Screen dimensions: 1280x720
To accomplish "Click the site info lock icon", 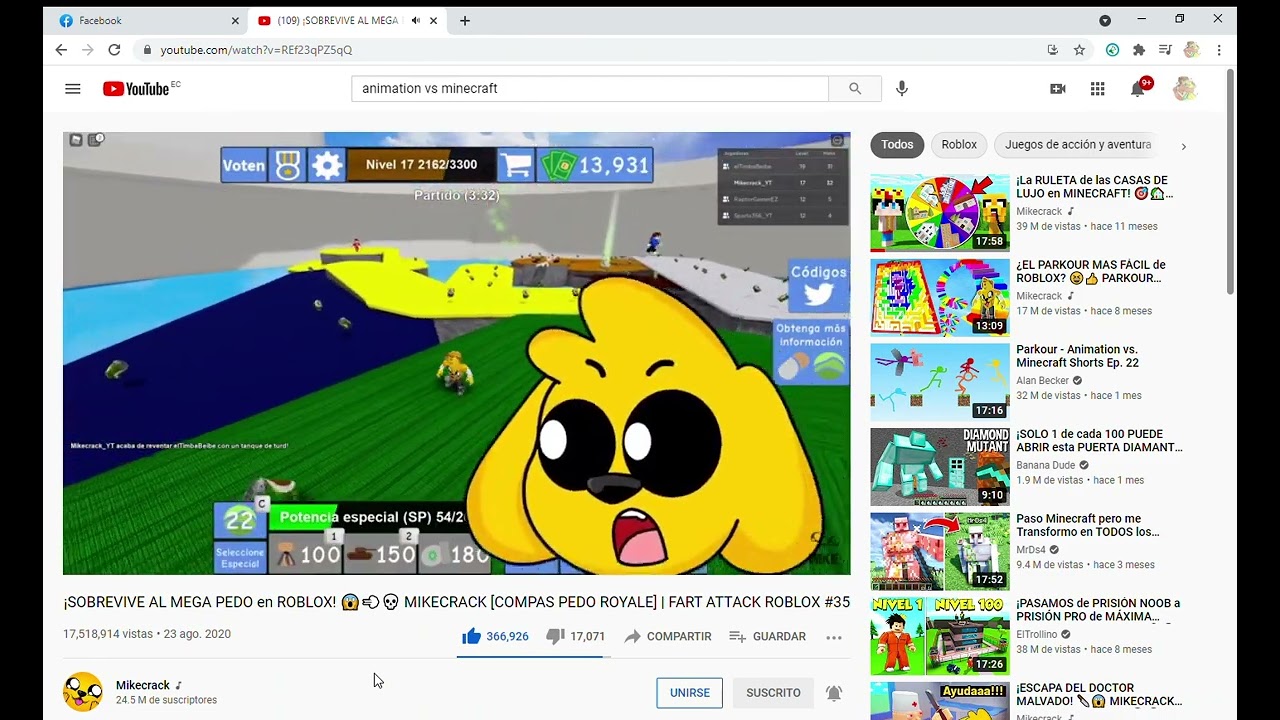I will pyautogui.click(x=147, y=49).
